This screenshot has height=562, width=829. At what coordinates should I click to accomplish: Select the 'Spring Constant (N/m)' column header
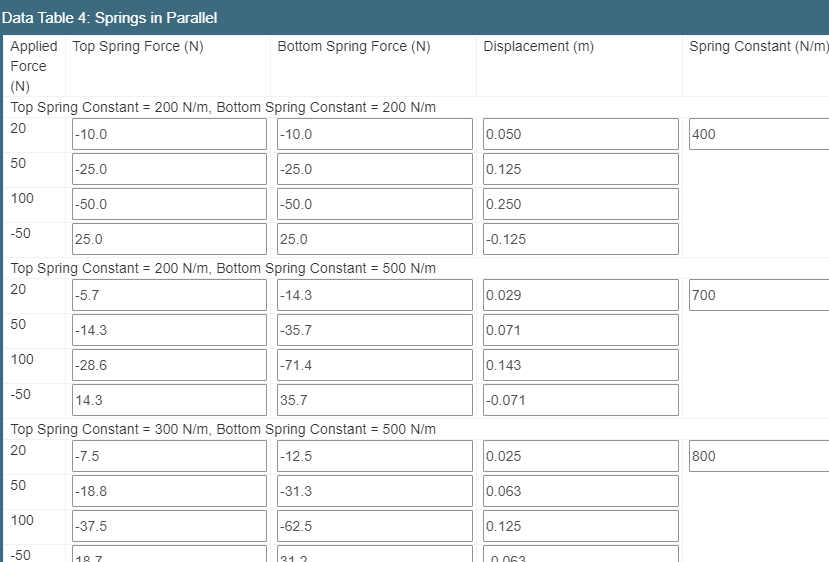click(x=759, y=47)
